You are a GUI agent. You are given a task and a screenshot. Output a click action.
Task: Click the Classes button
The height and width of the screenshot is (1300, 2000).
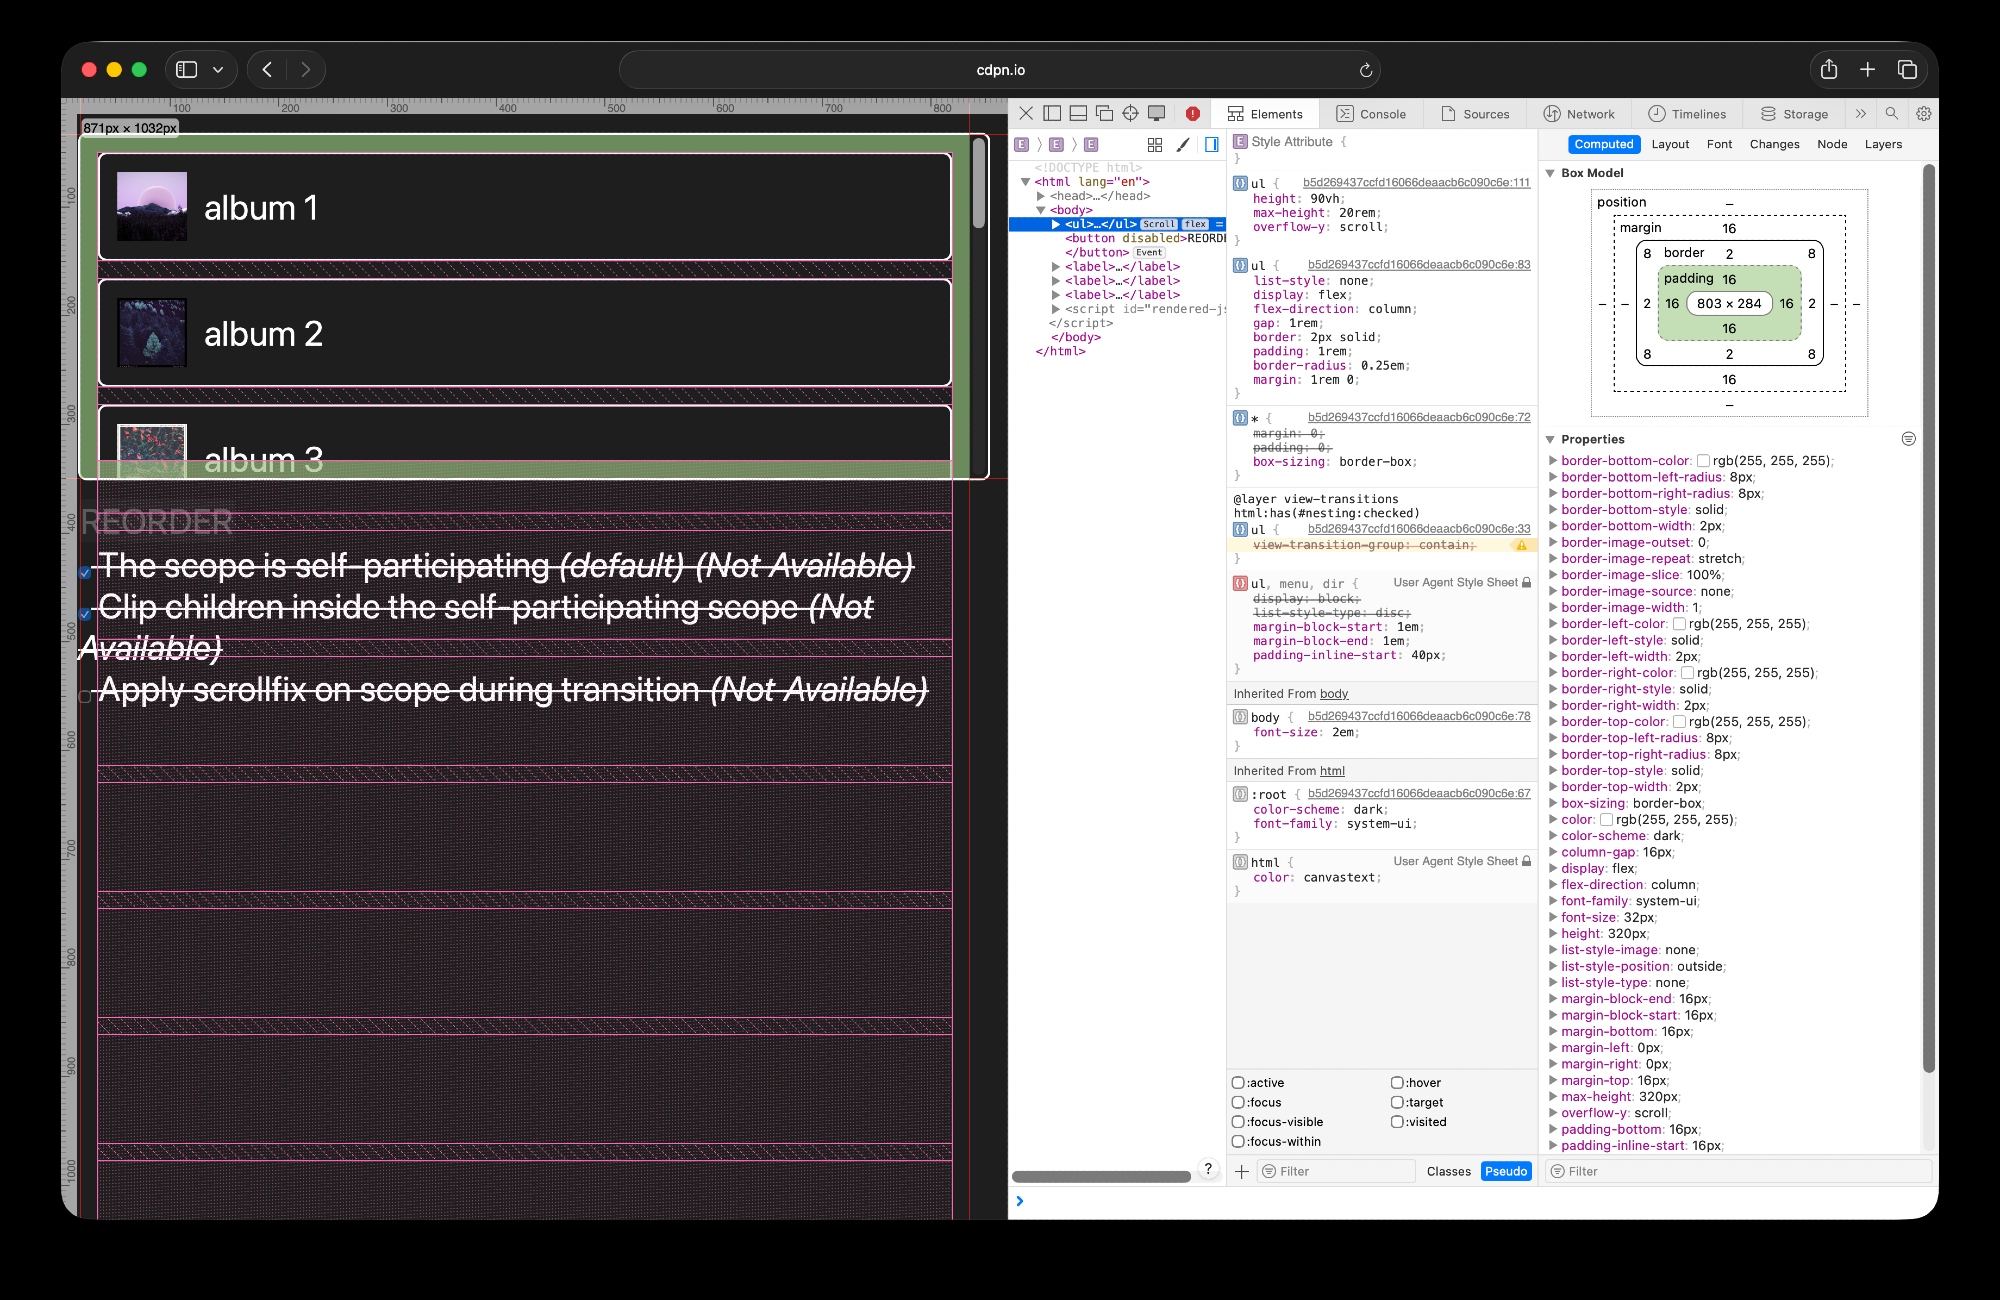pos(1447,1171)
